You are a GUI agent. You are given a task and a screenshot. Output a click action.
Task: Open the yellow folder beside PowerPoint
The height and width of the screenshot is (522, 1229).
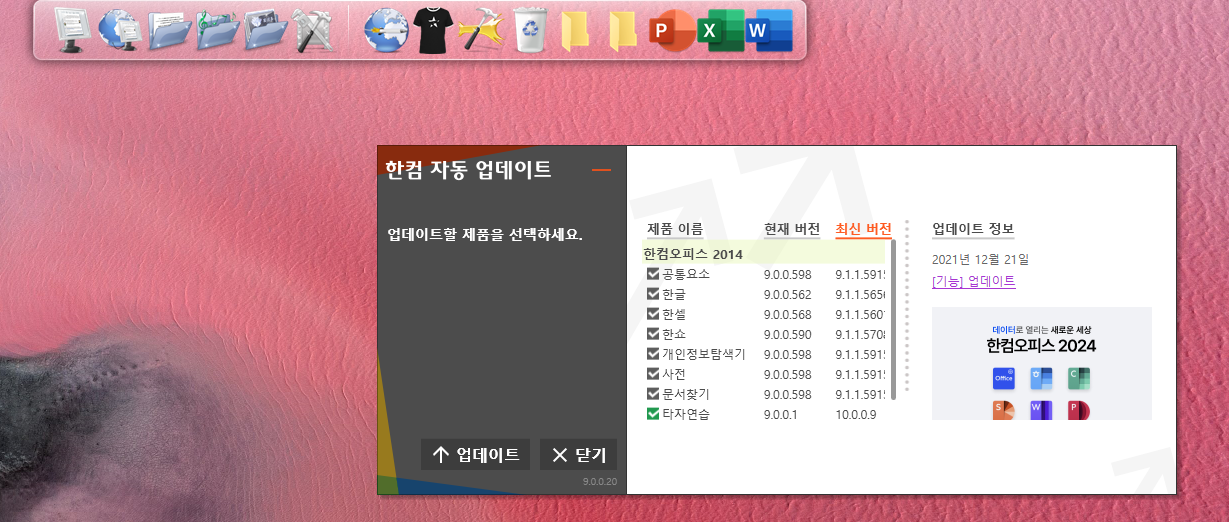coord(622,31)
